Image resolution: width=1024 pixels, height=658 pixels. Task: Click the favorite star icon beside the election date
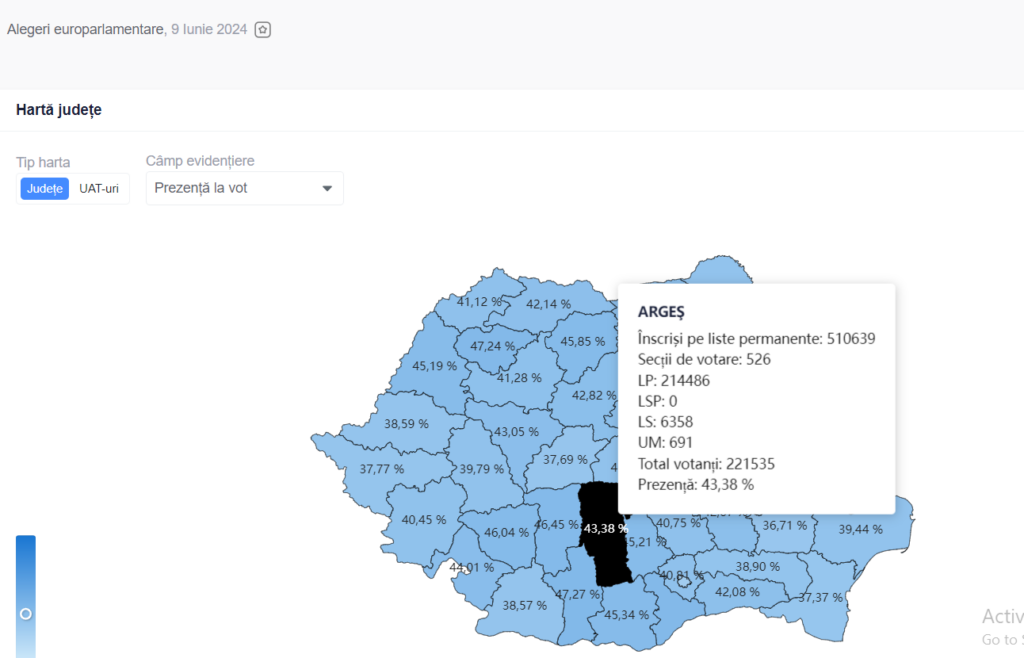pos(262,30)
